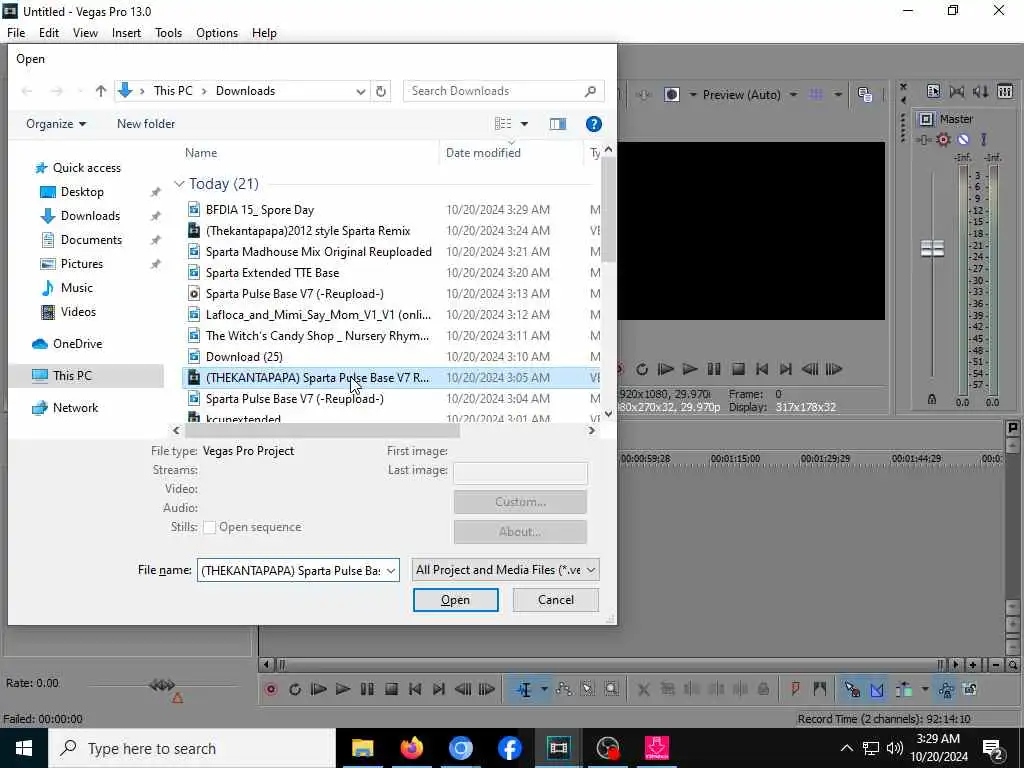Open the Organize dropdown menu

pyautogui.click(x=56, y=123)
